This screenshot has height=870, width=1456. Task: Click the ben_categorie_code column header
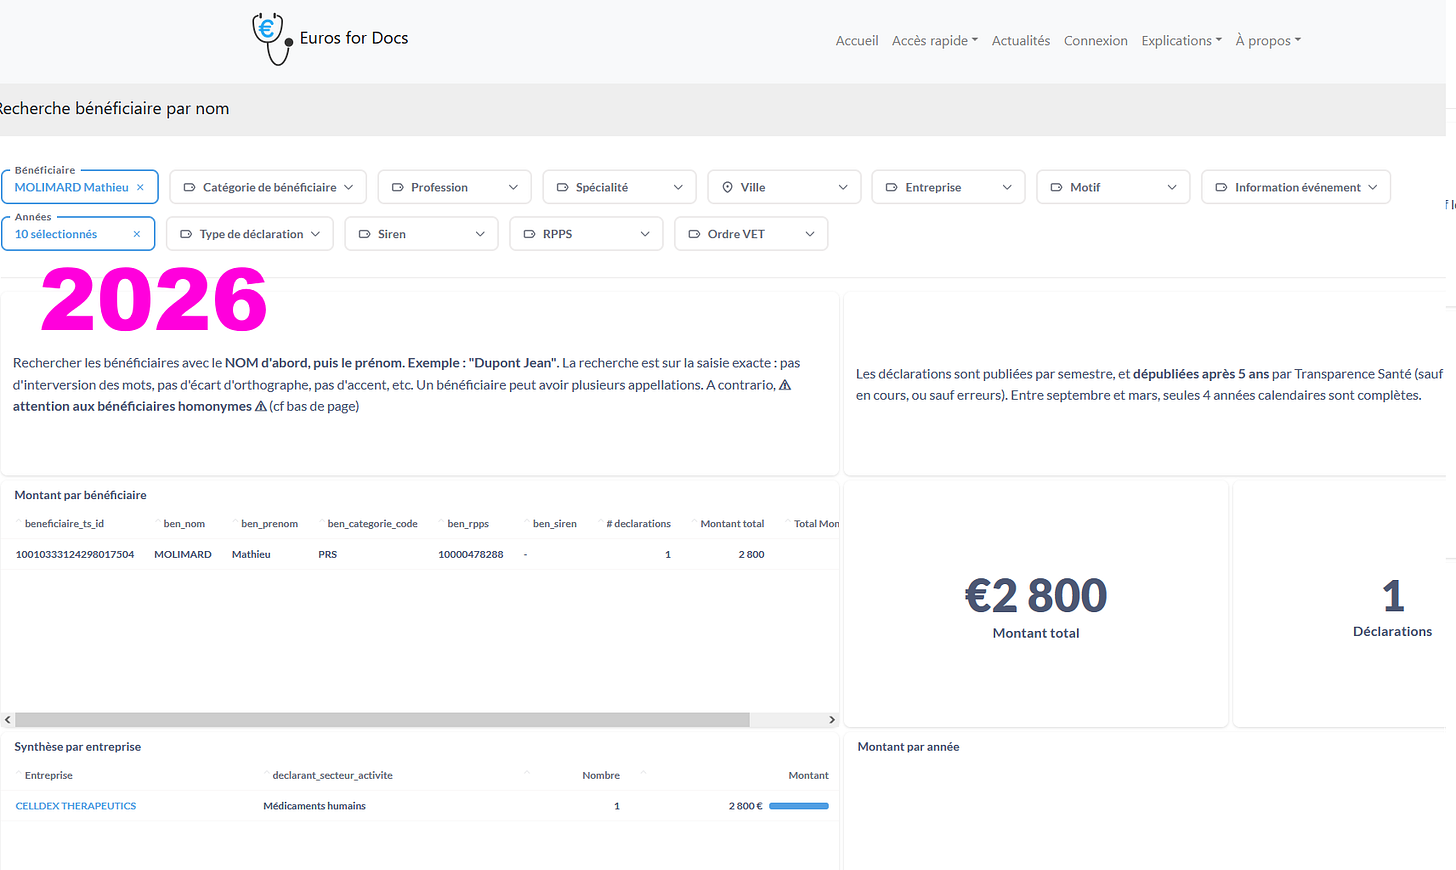click(x=372, y=524)
